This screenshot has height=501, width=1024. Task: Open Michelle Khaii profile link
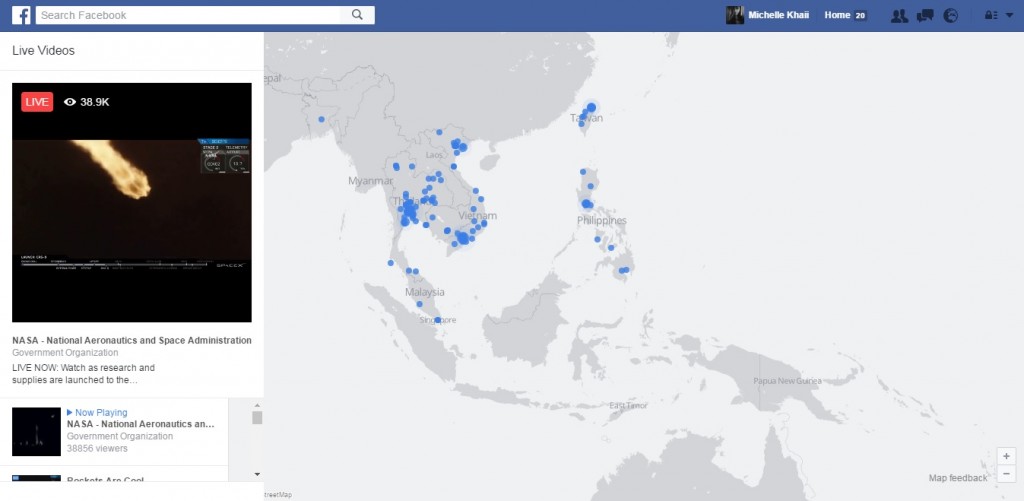point(778,15)
